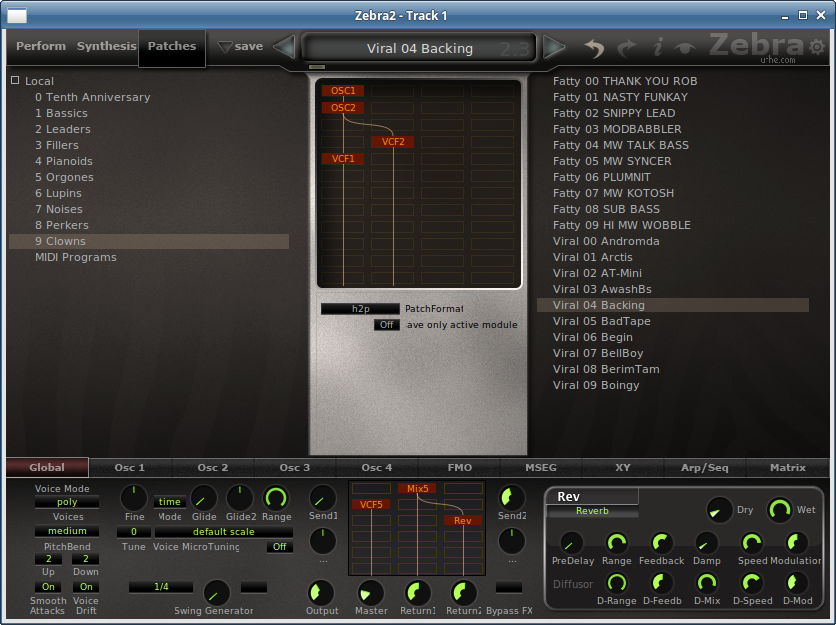This screenshot has width=836, height=625.
Task: Click the reverb PreDelay knob
Action: click(x=571, y=543)
